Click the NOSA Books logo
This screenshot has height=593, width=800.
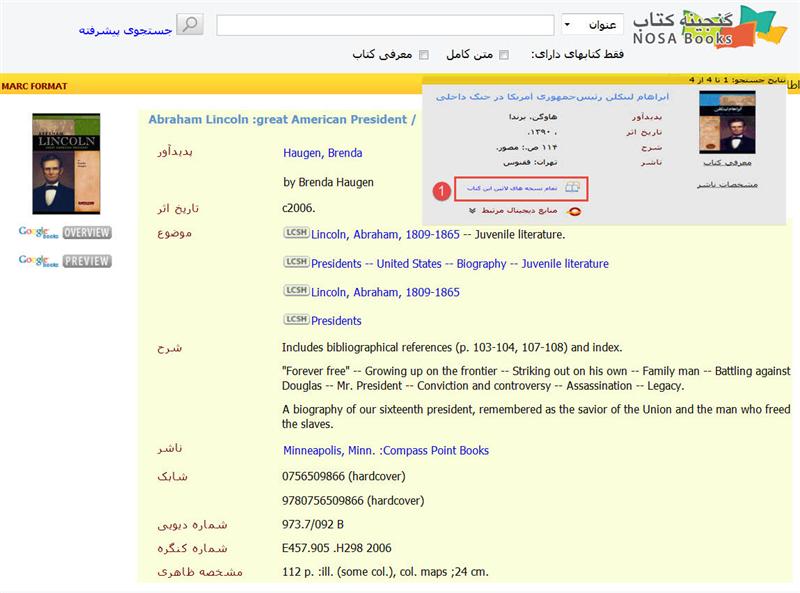coord(719,28)
